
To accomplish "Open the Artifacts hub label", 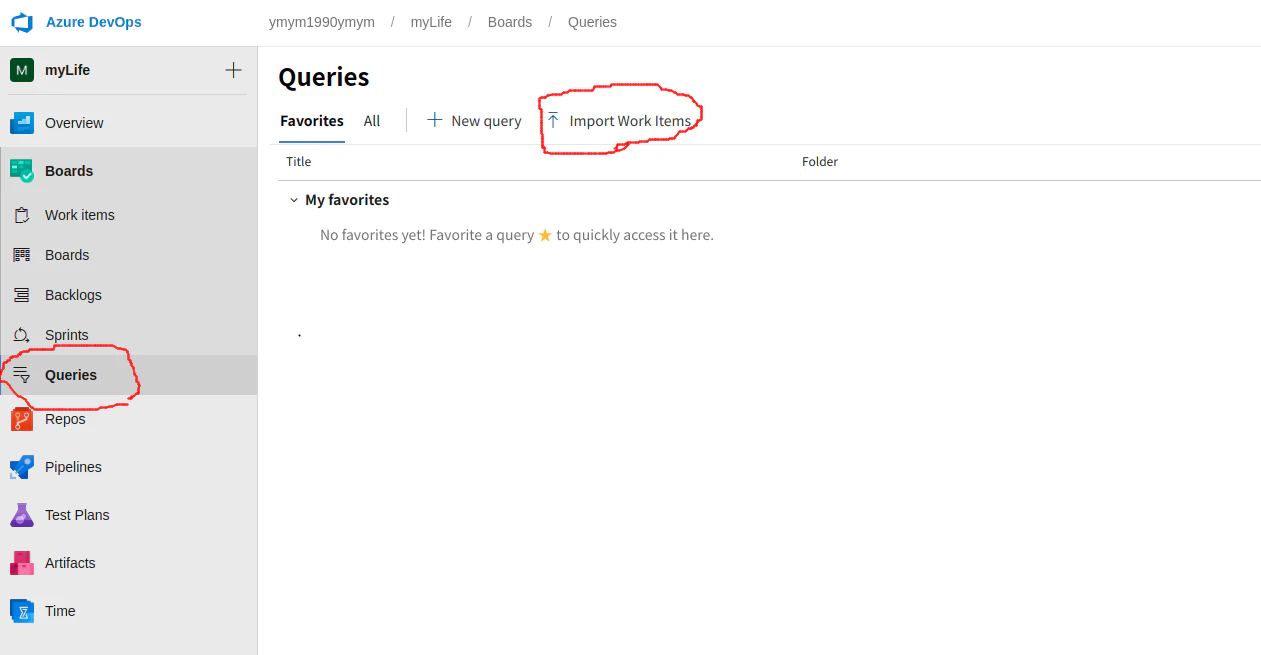I will point(70,563).
